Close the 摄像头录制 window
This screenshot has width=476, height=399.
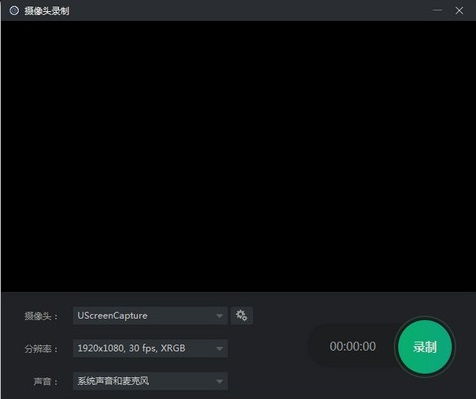pos(459,11)
